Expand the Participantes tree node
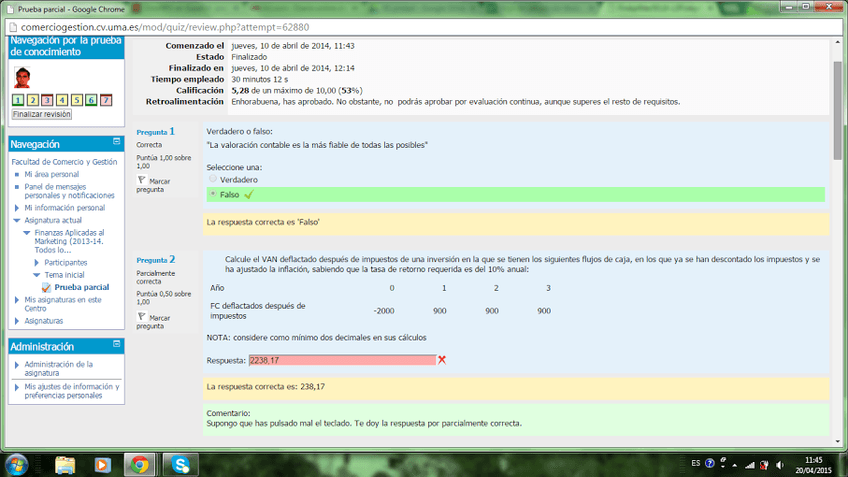Image resolution: width=848 pixels, height=477 pixels. (x=37, y=262)
